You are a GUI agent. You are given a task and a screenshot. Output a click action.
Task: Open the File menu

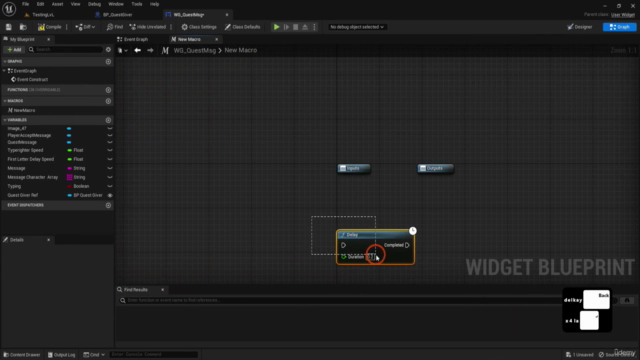coord(25,4)
